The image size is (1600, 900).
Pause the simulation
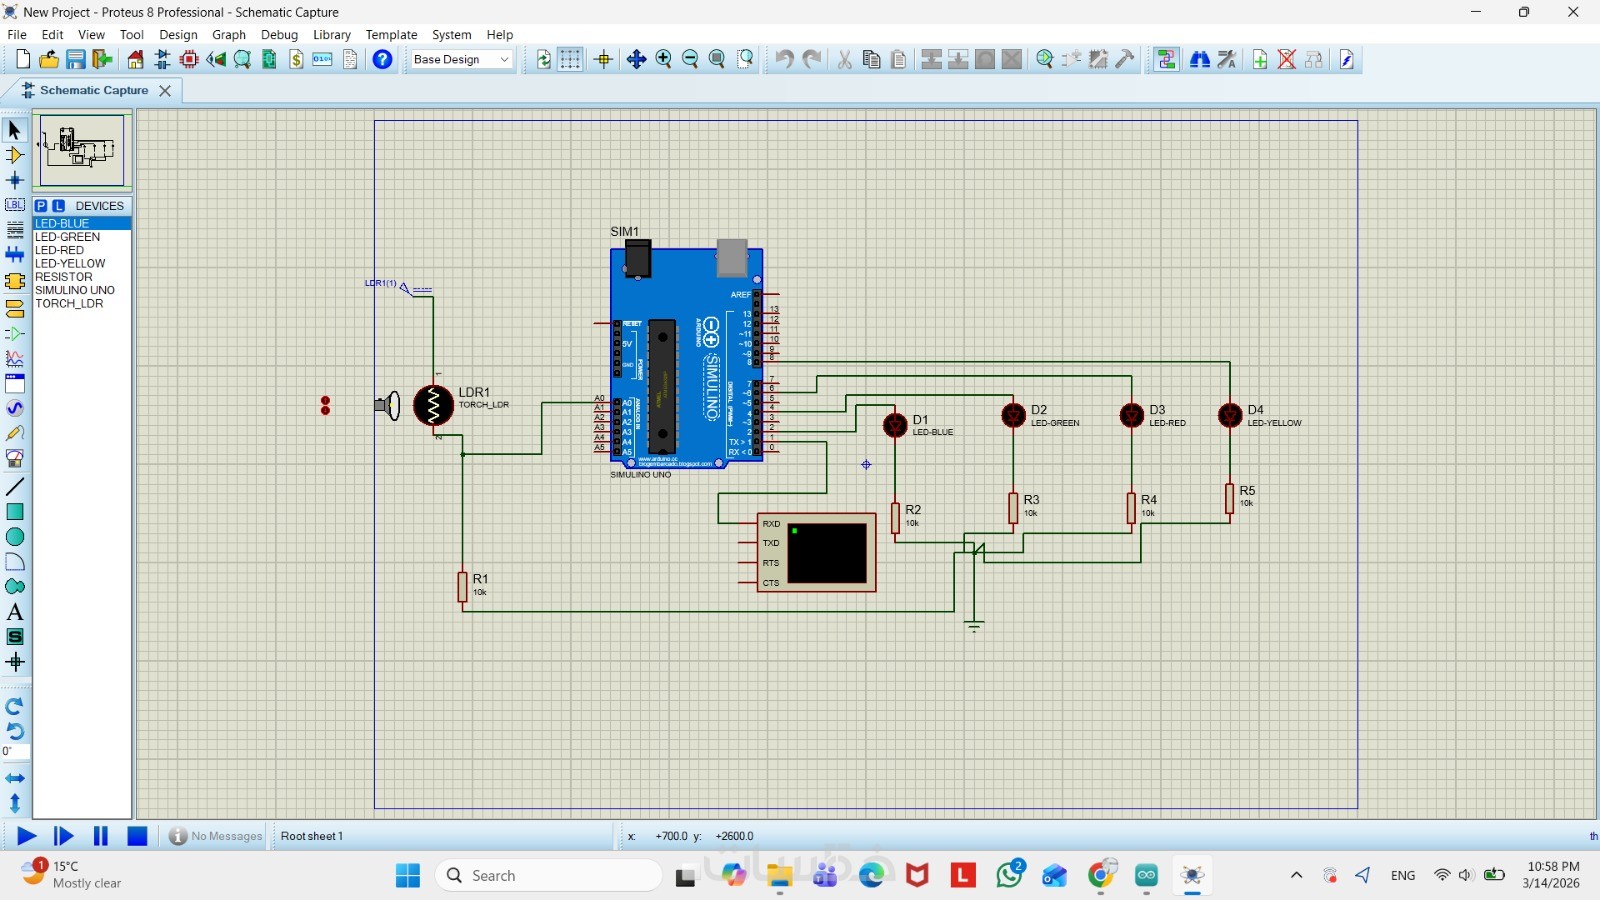tap(100, 836)
